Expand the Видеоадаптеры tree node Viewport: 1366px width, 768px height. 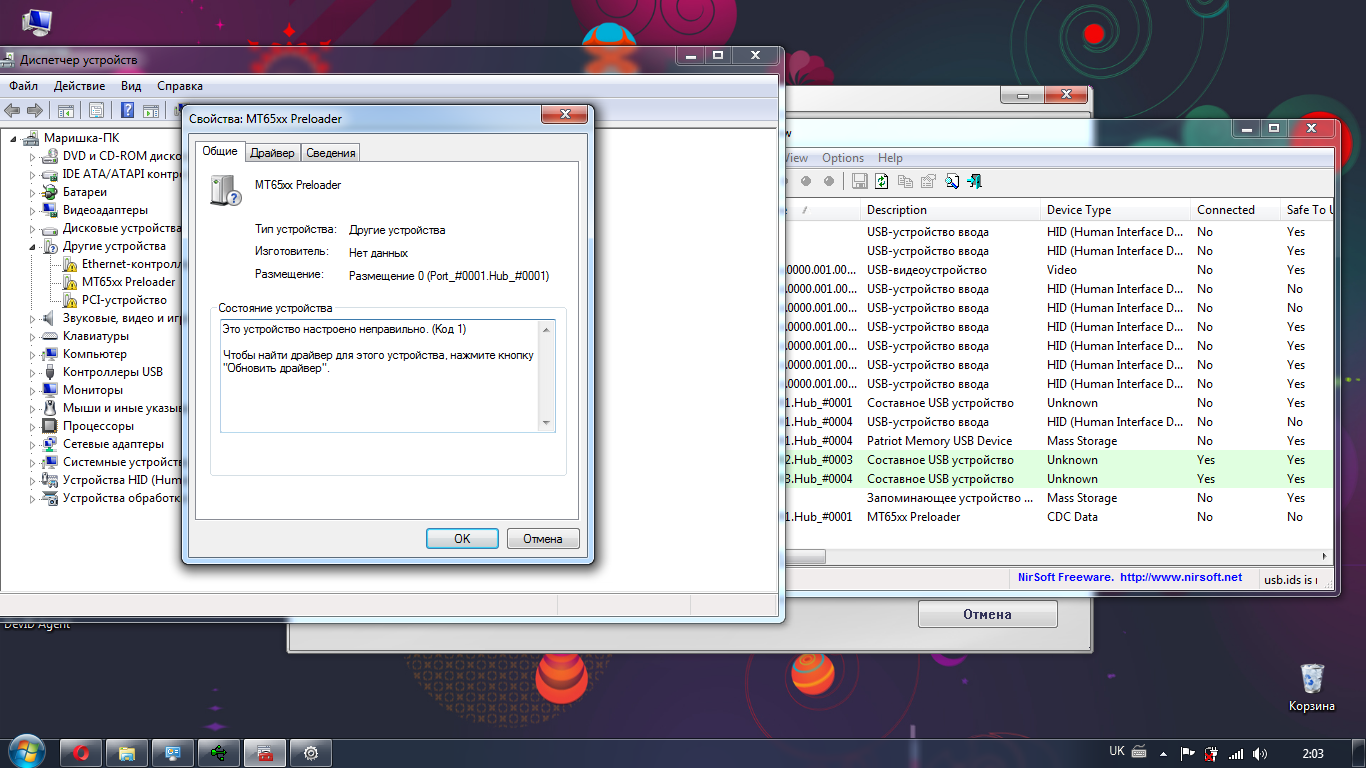click(32, 211)
